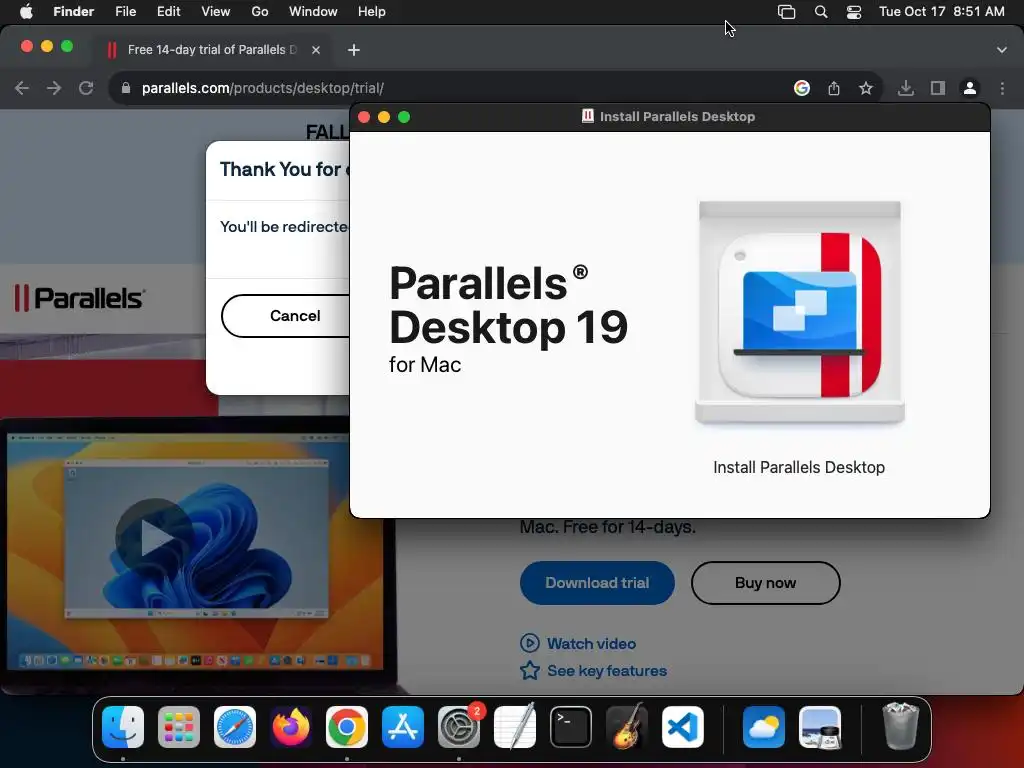Share this page from address bar

[834, 88]
